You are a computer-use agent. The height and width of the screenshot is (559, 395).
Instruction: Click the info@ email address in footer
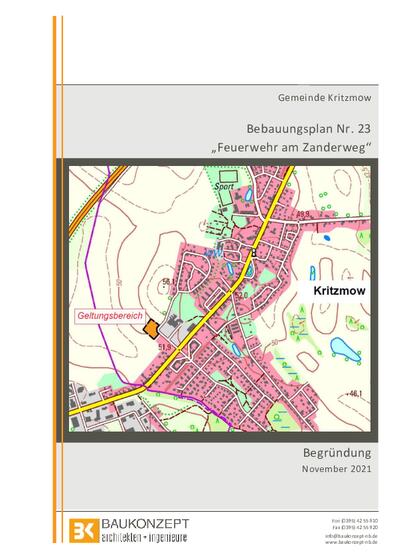click(351, 536)
